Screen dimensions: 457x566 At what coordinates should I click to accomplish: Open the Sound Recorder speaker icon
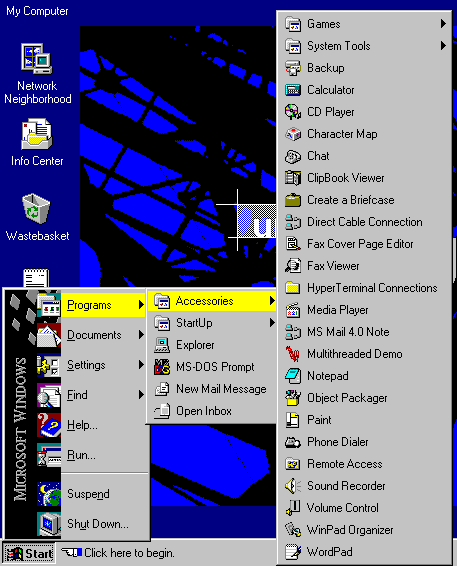[x=293, y=486]
